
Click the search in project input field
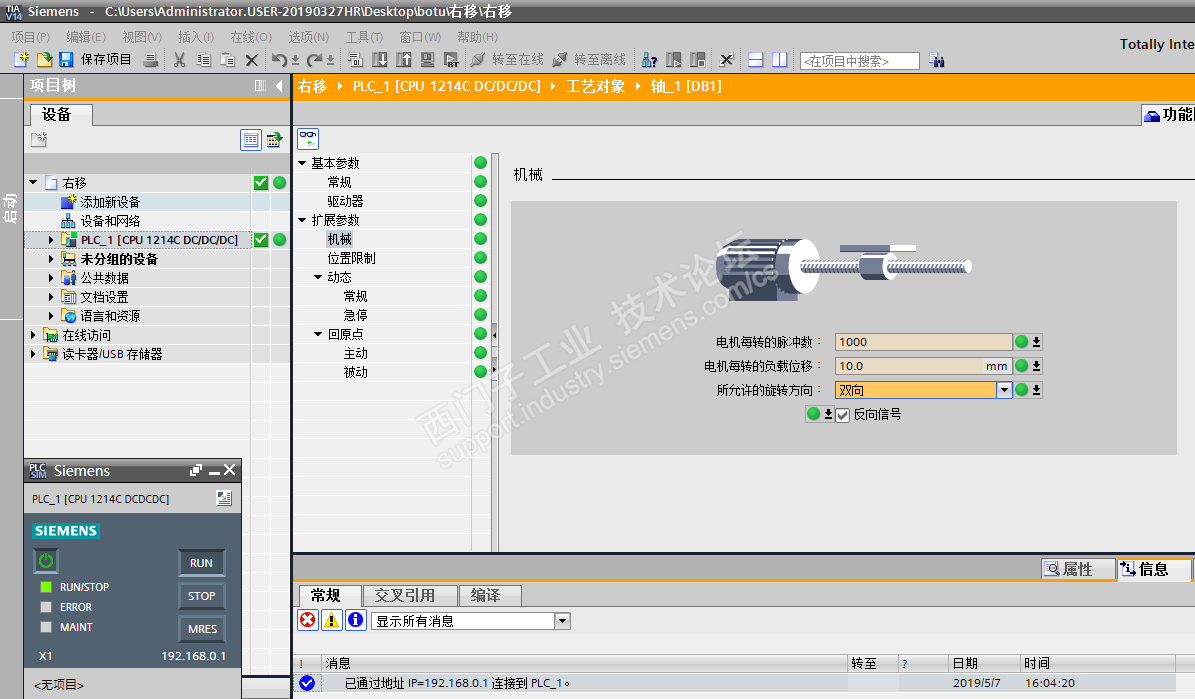coord(860,61)
